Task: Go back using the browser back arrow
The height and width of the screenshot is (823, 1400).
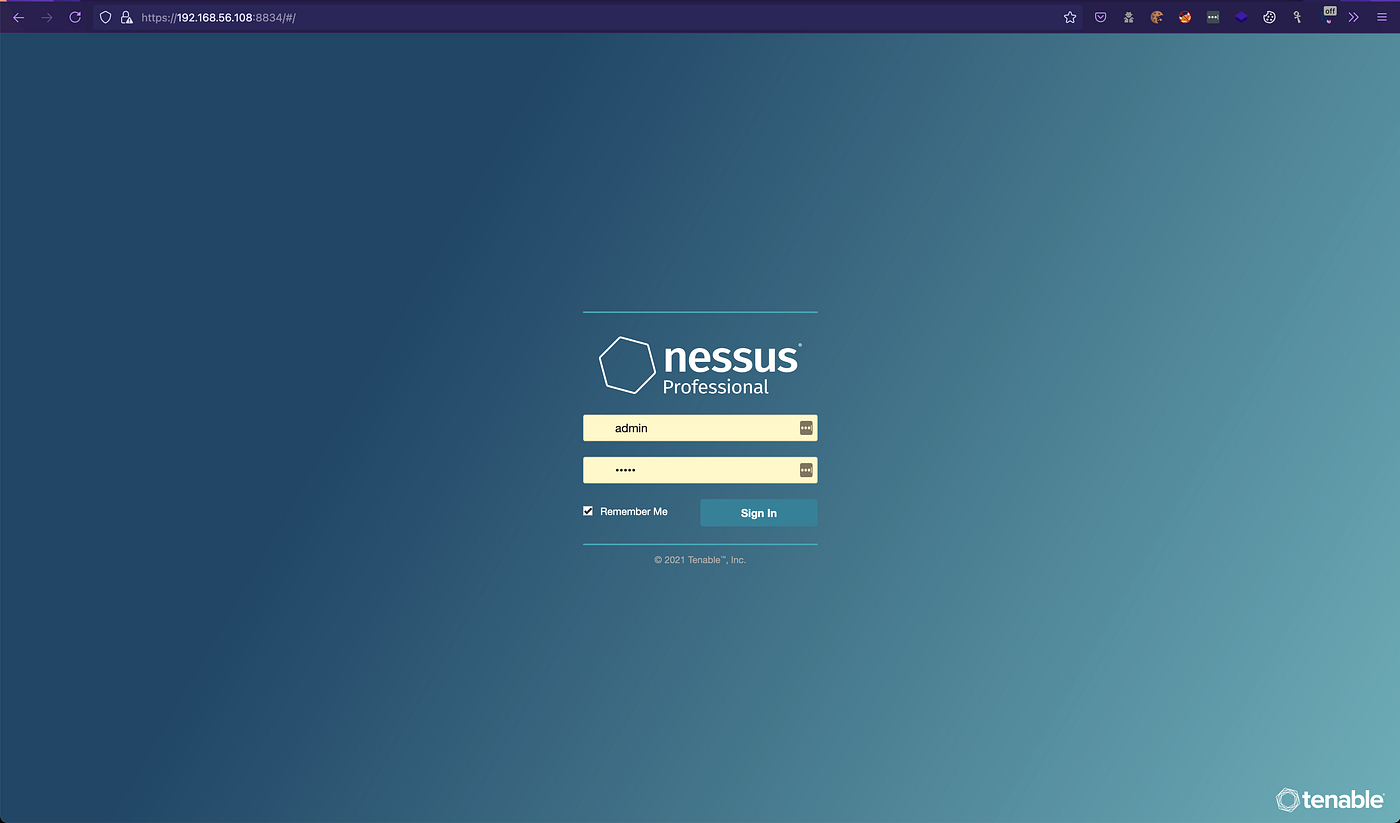Action: pyautogui.click(x=18, y=17)
